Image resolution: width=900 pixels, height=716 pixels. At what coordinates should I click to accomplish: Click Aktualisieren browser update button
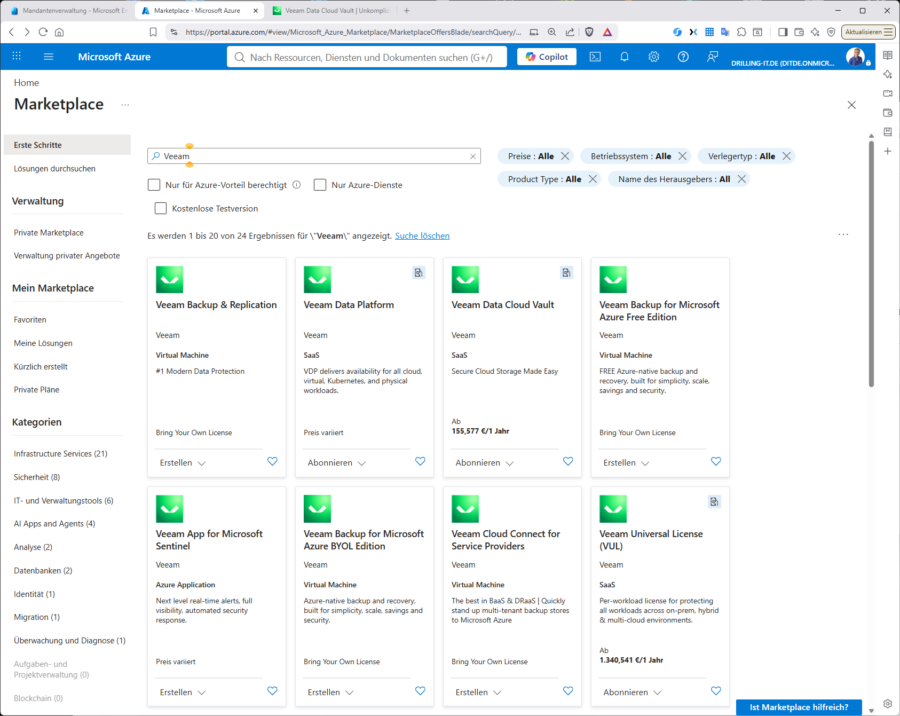868,32
